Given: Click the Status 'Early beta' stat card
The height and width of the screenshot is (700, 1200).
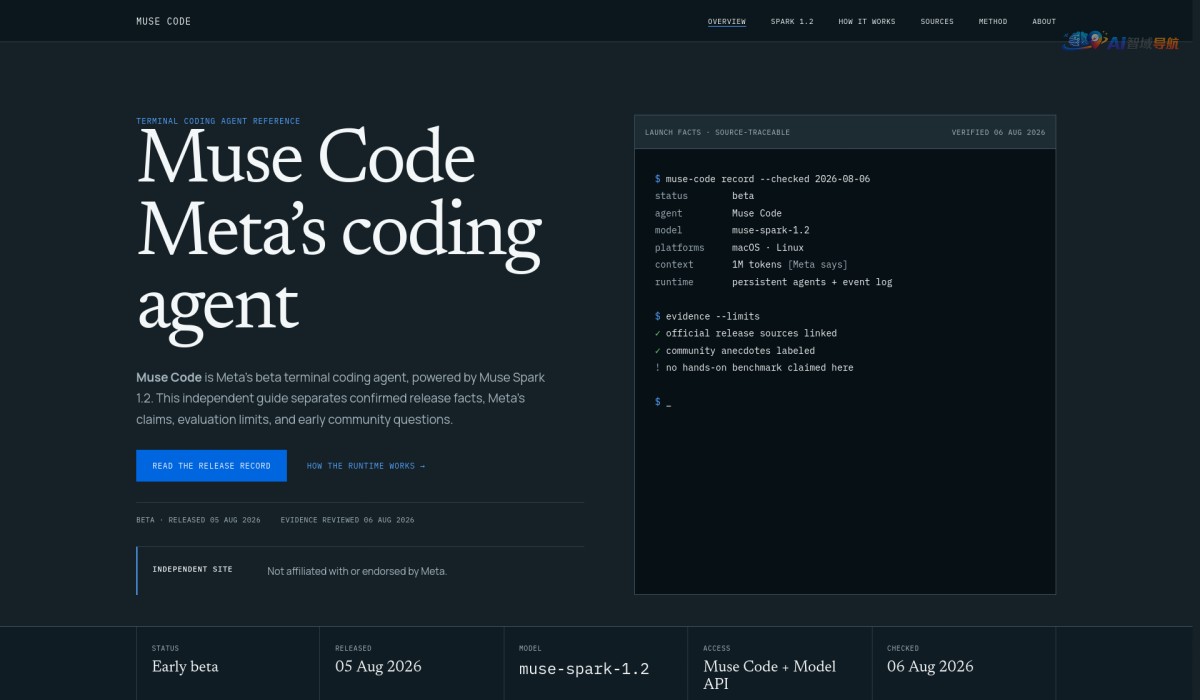Looking at the screenshot, I should pos(228,664).
